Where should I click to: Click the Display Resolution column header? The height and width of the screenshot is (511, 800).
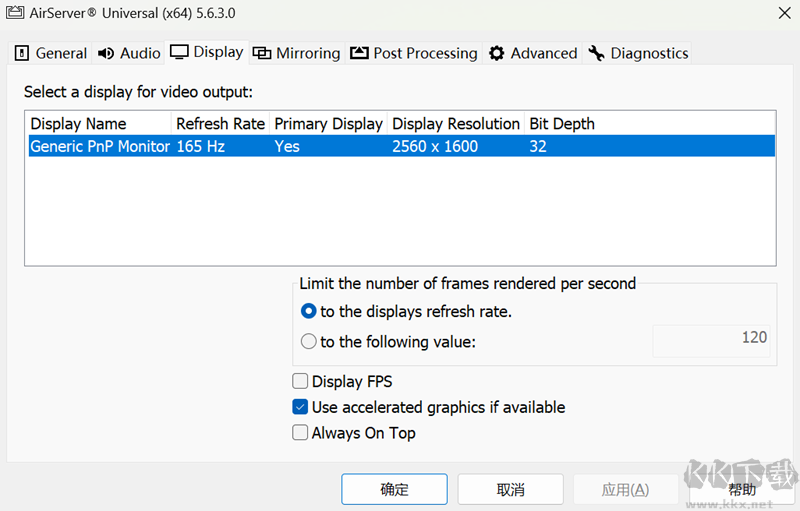pos(455,124)
